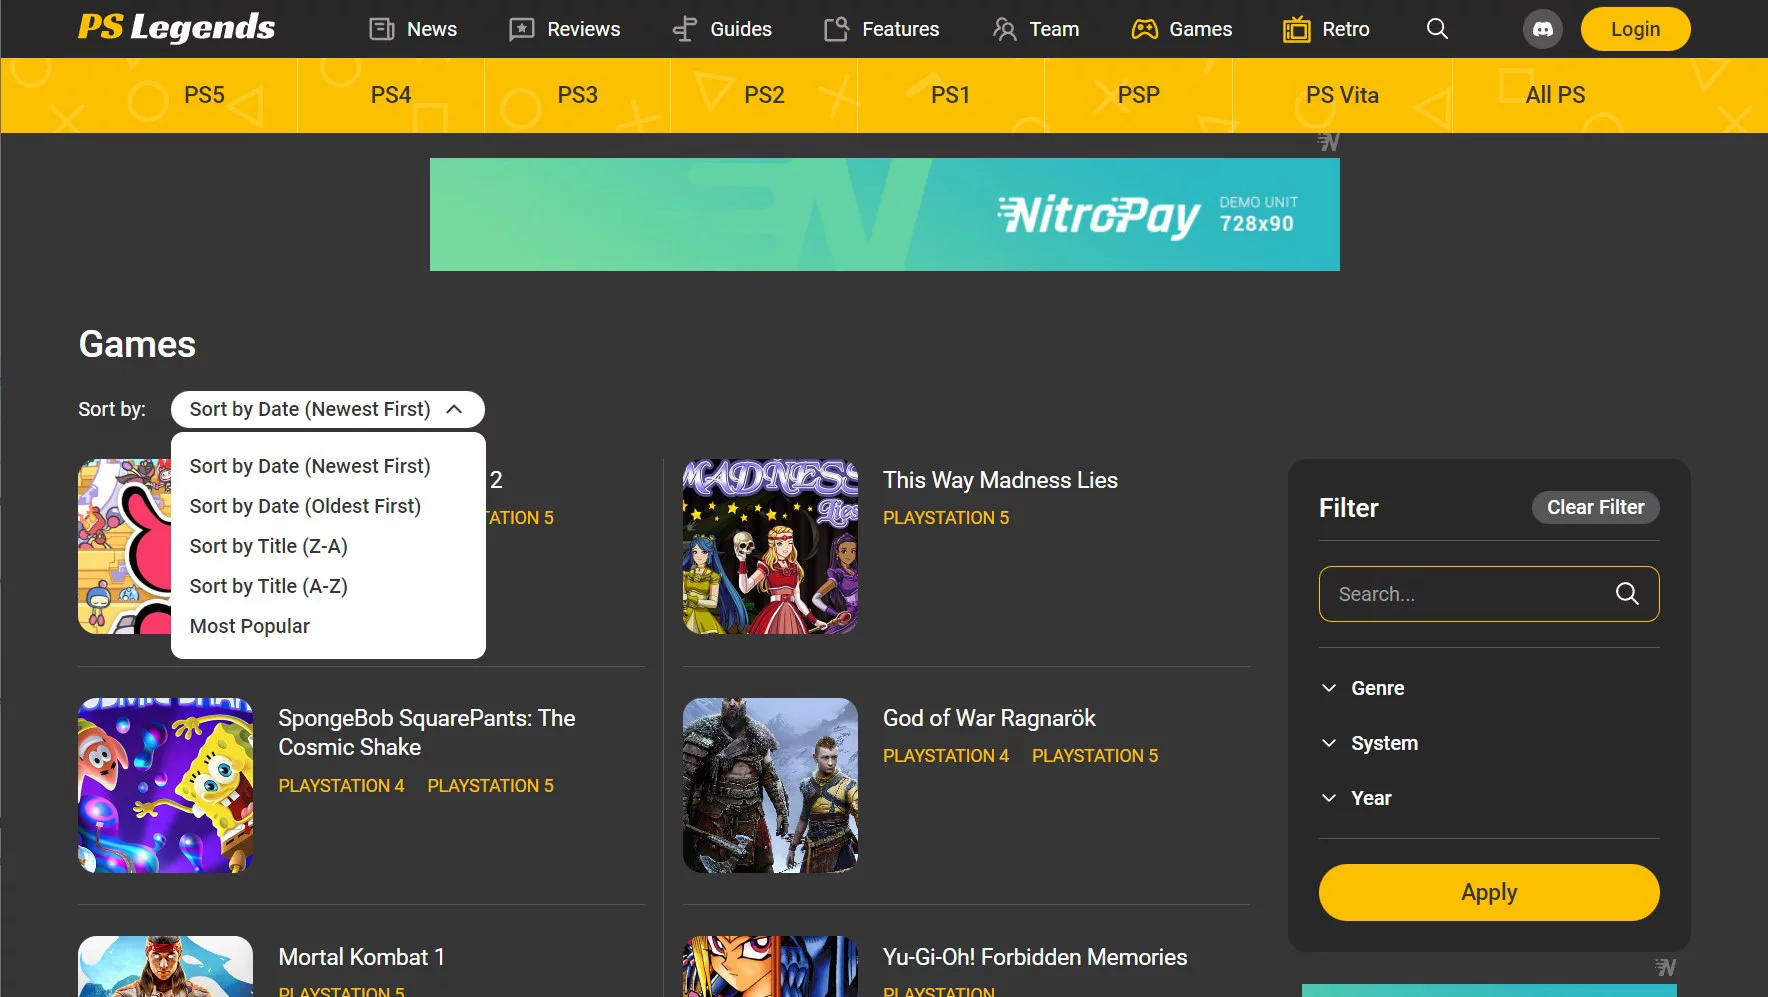Image resolution: width=1768 pixels, height=997 pixels.
Task: Click PlayStation 5 tag under SpongeBob
Action: click(x=490, y=786)
